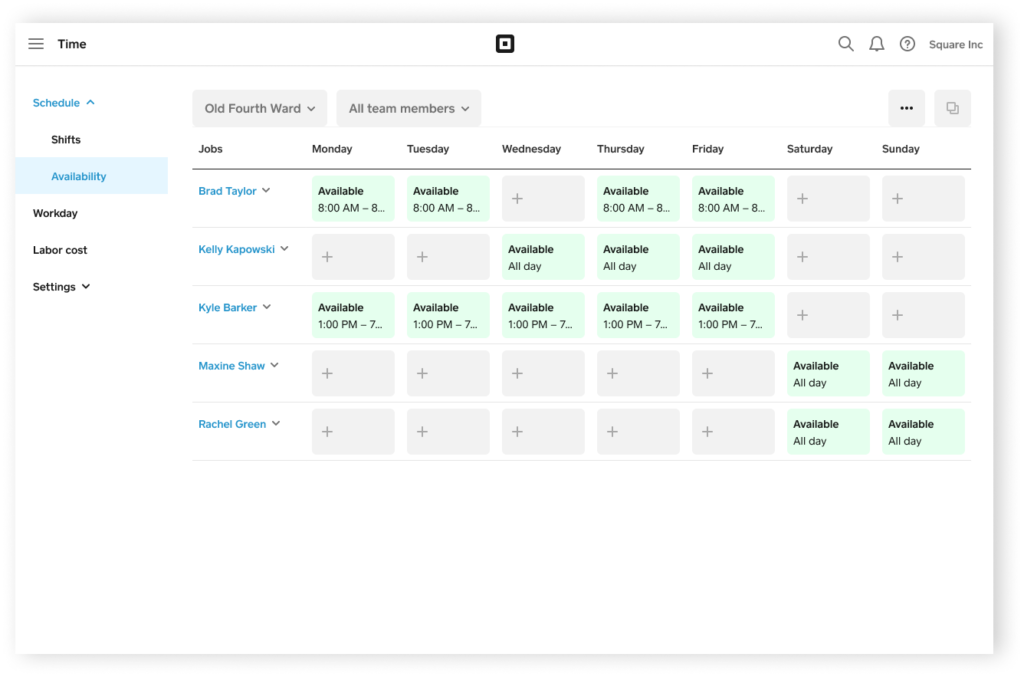
Task: Open Kyle Barker's Monday 1:00 PM availability
Action: coord(353,315)
